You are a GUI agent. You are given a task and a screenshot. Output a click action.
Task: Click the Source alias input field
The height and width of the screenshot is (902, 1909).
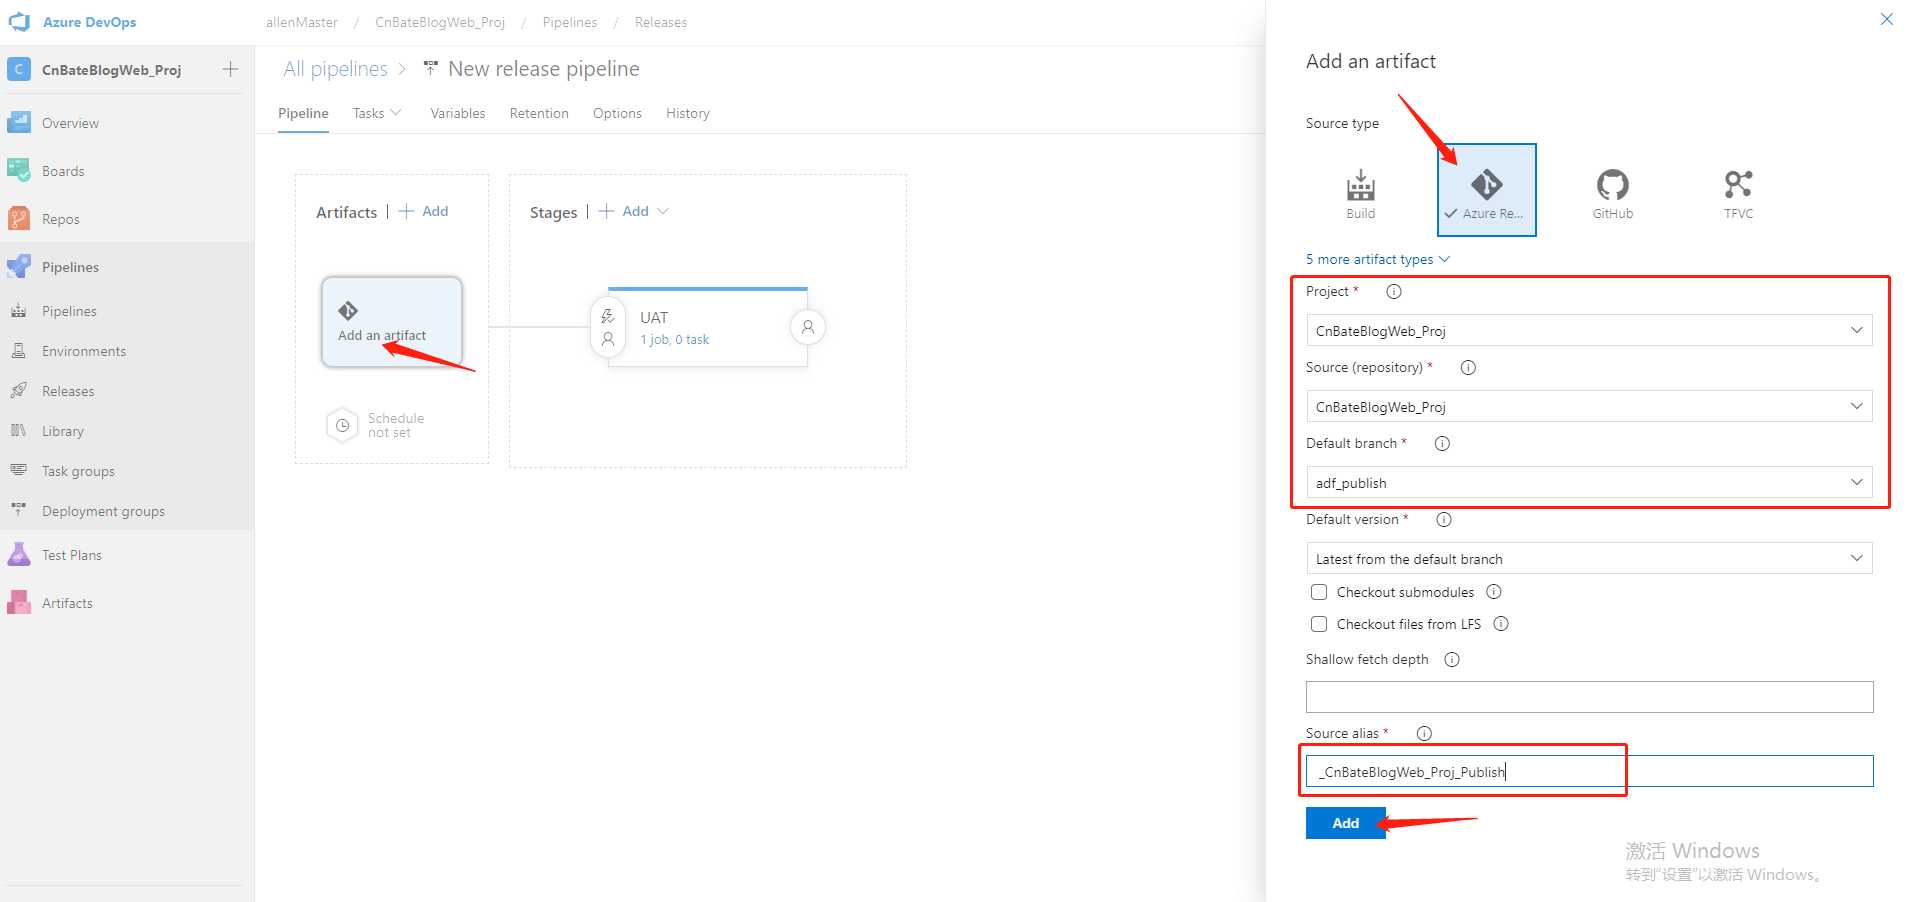pos(1589,771)
